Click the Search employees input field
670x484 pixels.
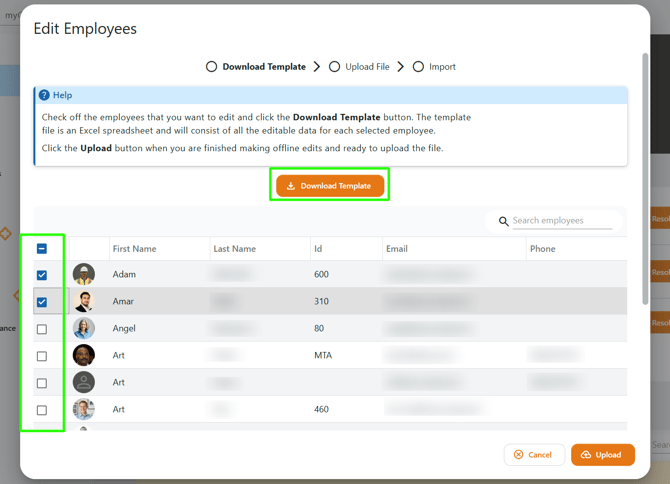(x=561, y=221)
